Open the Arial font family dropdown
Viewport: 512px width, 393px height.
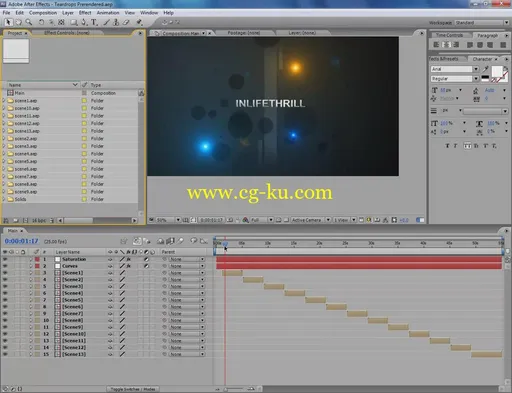(x=455, y=69)
